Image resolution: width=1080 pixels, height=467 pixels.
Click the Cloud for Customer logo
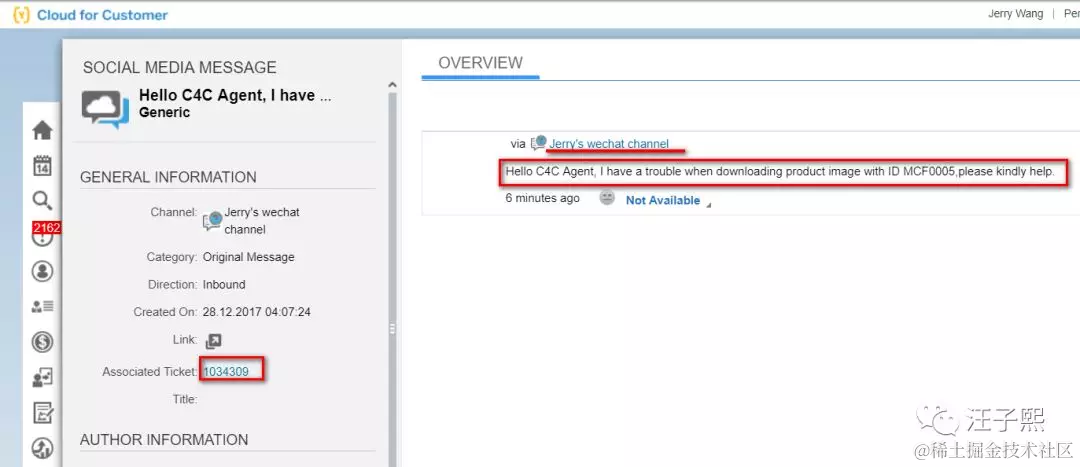90,14
